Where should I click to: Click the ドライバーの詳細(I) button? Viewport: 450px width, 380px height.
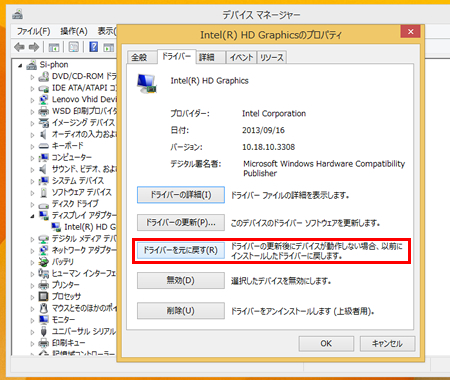tap(181, 195)
